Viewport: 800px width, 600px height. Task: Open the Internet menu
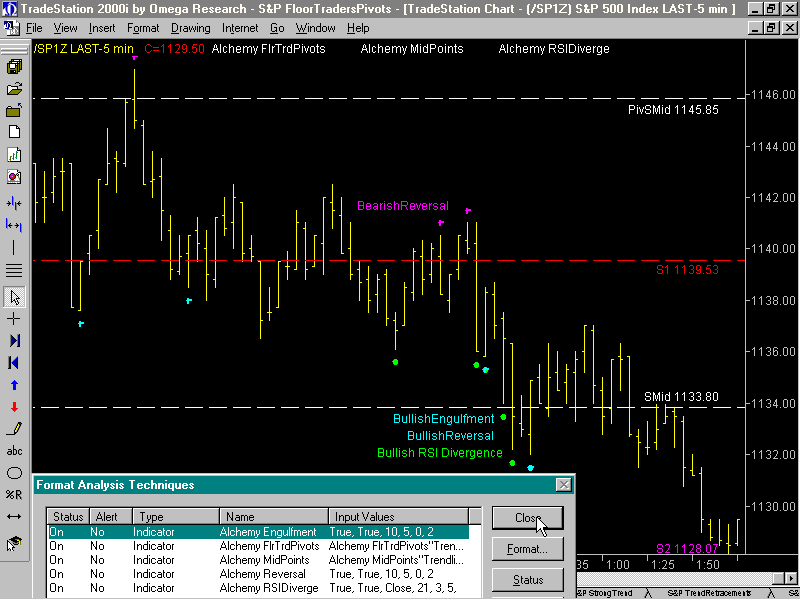click(x=240, y=28)
